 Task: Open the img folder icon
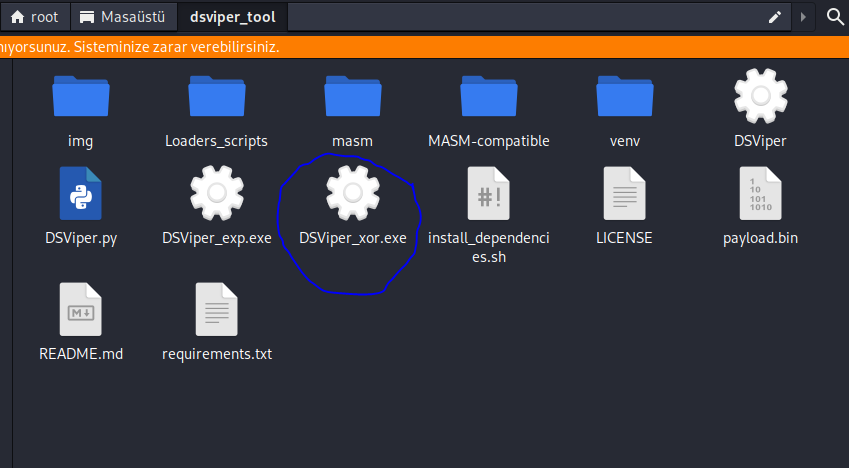81,96
